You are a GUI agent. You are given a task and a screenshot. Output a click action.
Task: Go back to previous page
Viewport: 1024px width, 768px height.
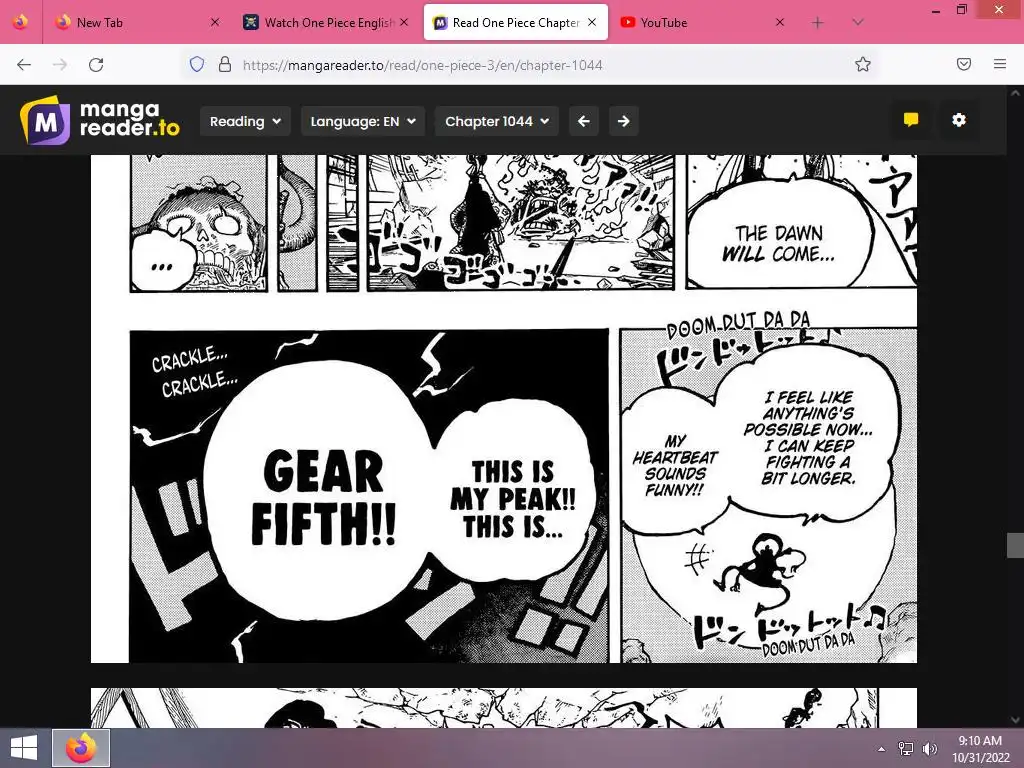pos(24,65)
